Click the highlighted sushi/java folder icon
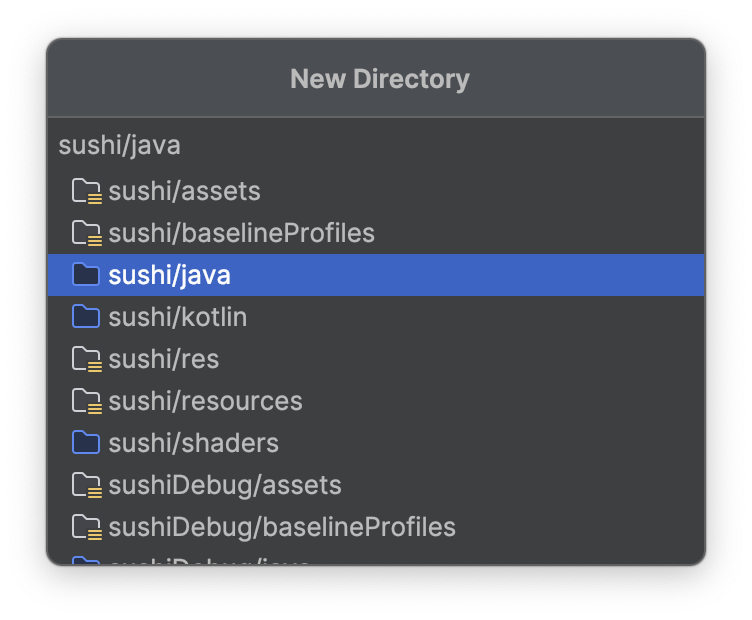752x620 pixels. pos(87,275)
